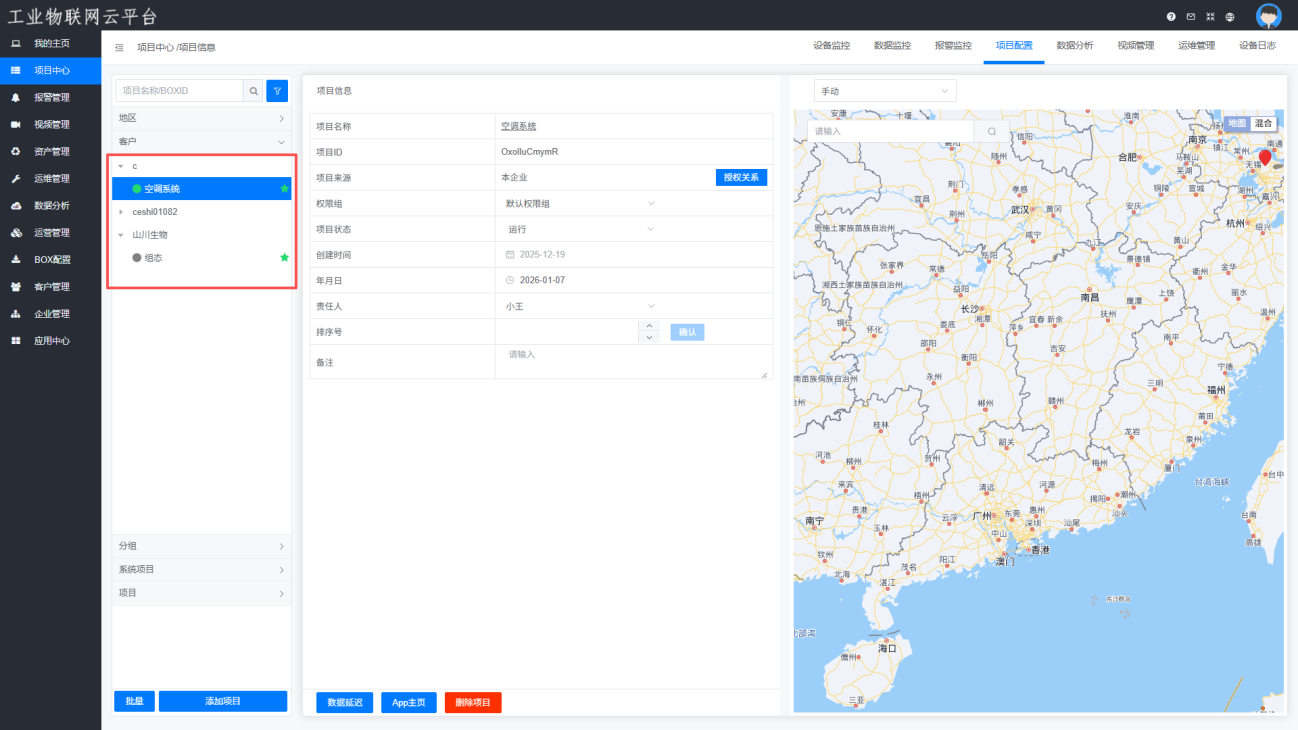Toggle favorite star on 组态 project
Image resolution: width=1298 pixels, height=730 pixels.
[284, 258]
